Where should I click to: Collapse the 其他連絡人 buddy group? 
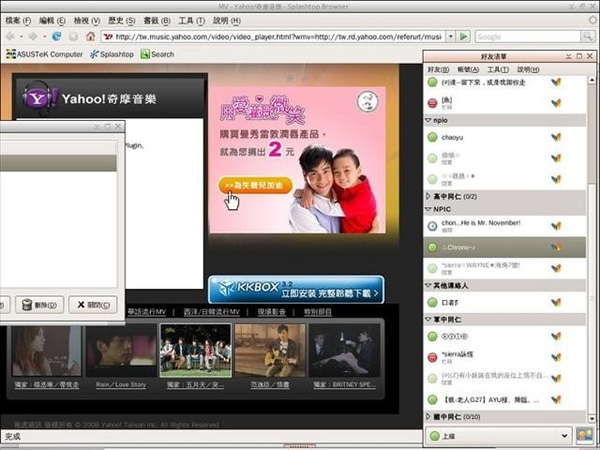click(429, 285)
